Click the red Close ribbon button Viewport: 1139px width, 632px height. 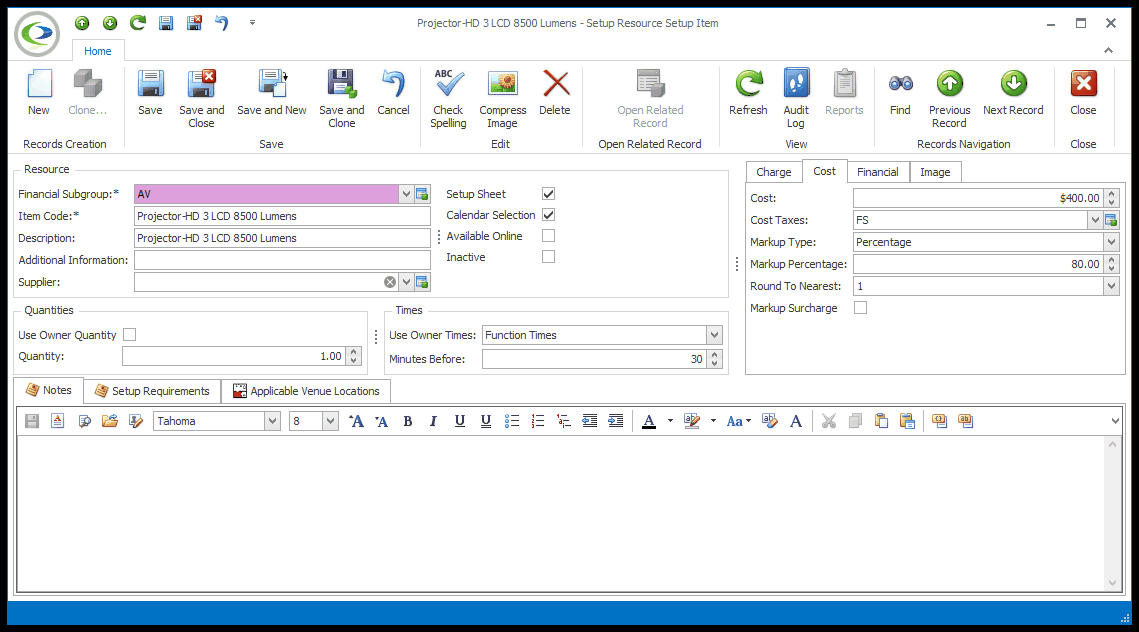pos(1083,93)
